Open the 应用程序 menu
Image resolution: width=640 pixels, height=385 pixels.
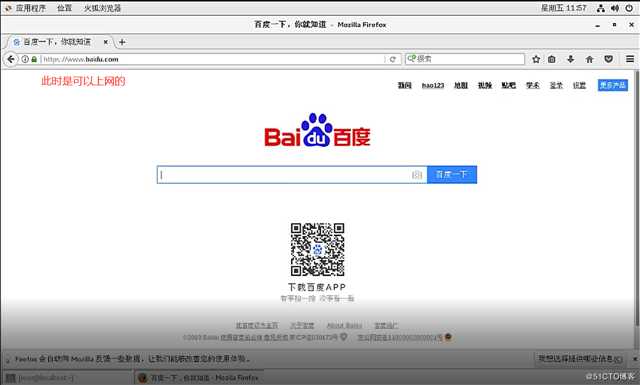click(31, 8)
